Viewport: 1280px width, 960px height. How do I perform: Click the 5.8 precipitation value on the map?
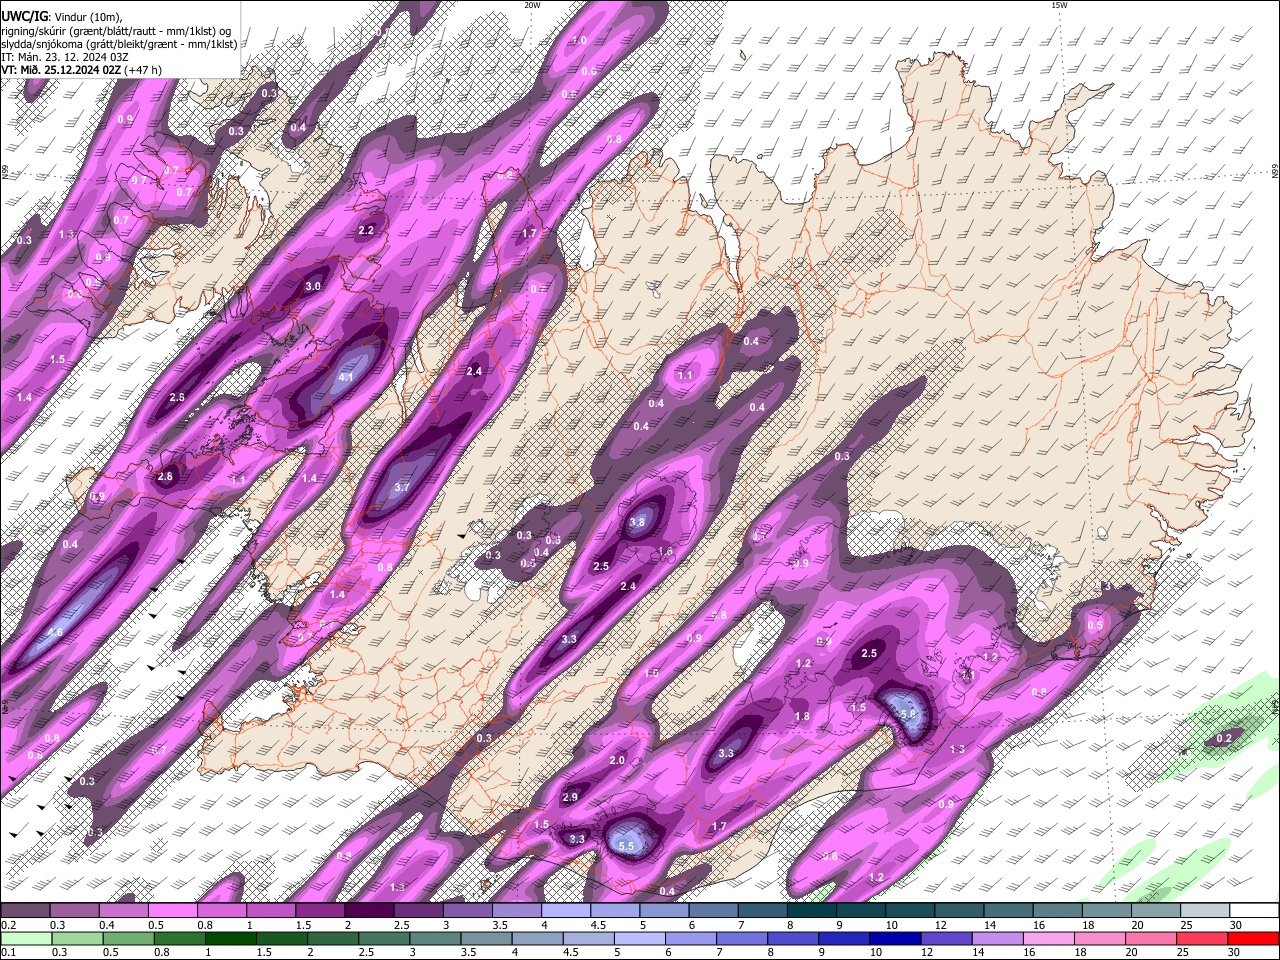908,714
